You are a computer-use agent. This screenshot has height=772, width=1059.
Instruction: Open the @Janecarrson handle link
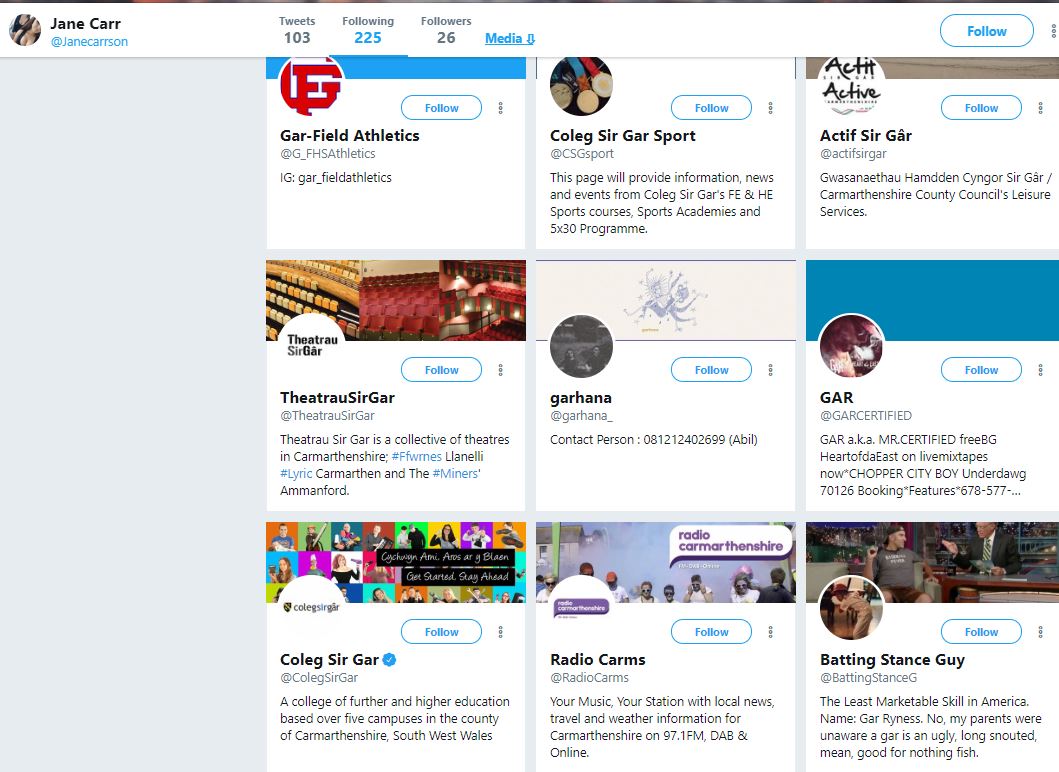[x=89, y=42]
